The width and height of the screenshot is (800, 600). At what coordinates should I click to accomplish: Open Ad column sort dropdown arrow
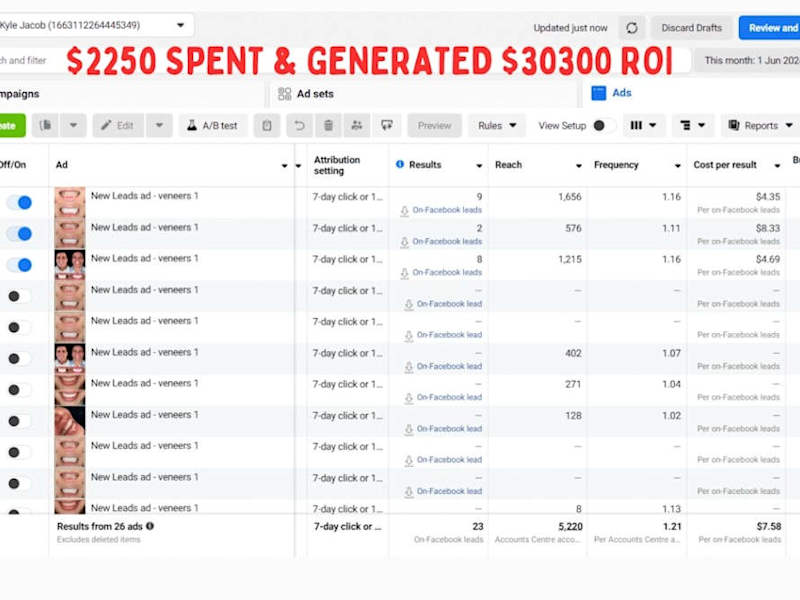[x=285, y=165]
